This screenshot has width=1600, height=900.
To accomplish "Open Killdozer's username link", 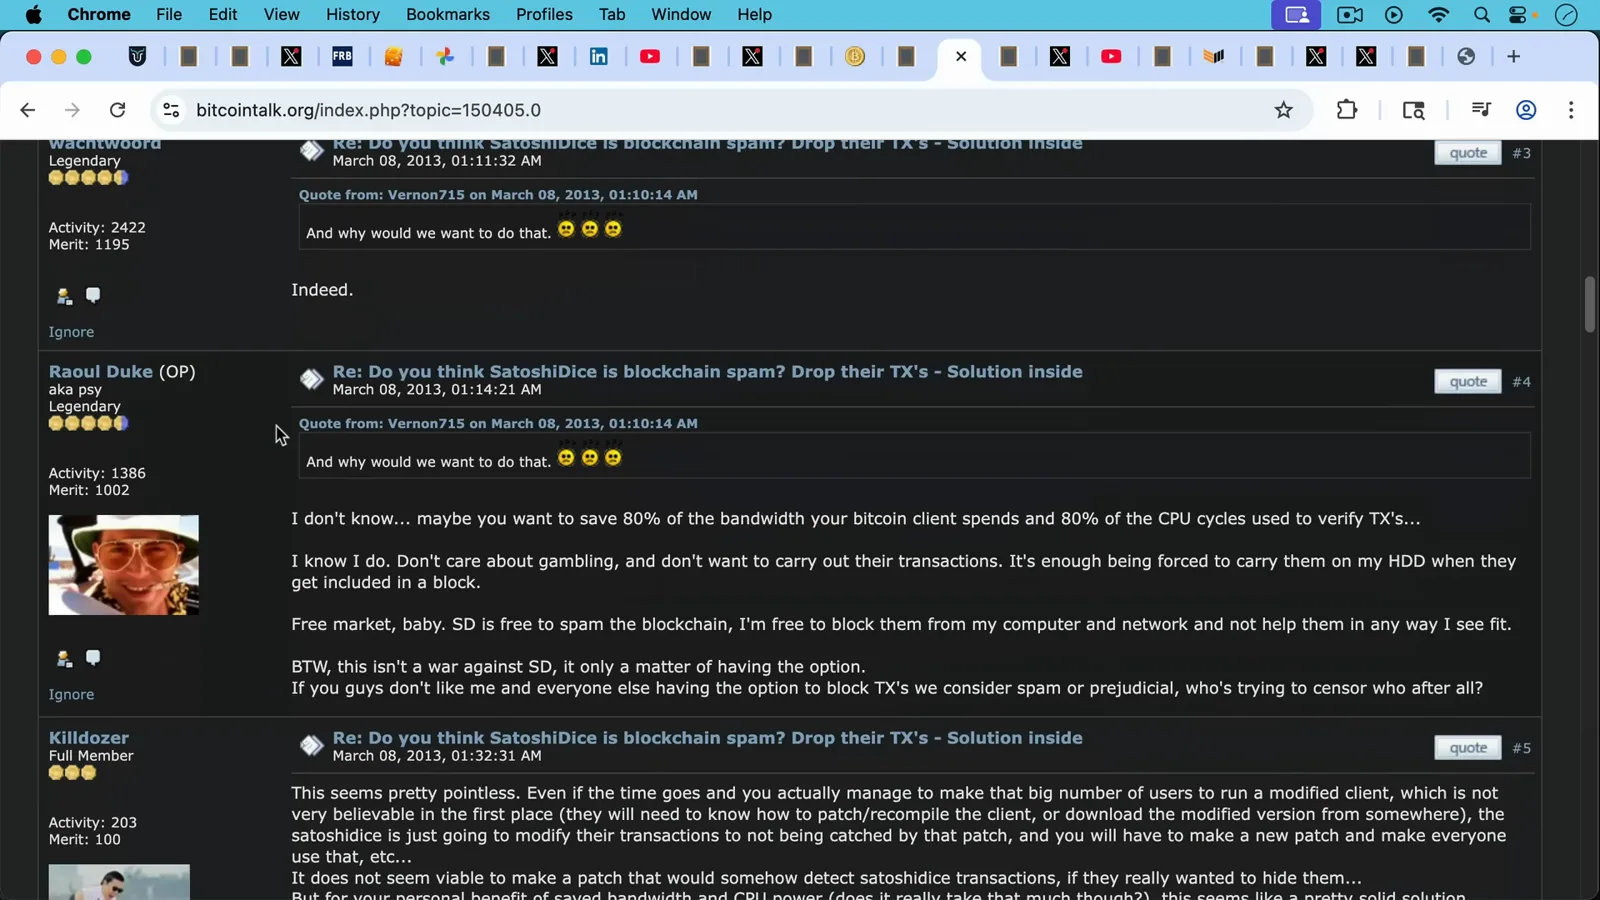I will [x=89, y=738].
